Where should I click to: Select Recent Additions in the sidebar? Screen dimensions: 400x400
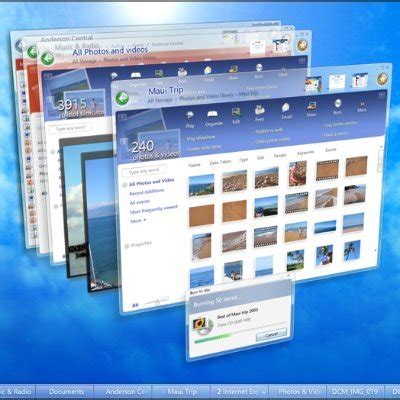147,192
